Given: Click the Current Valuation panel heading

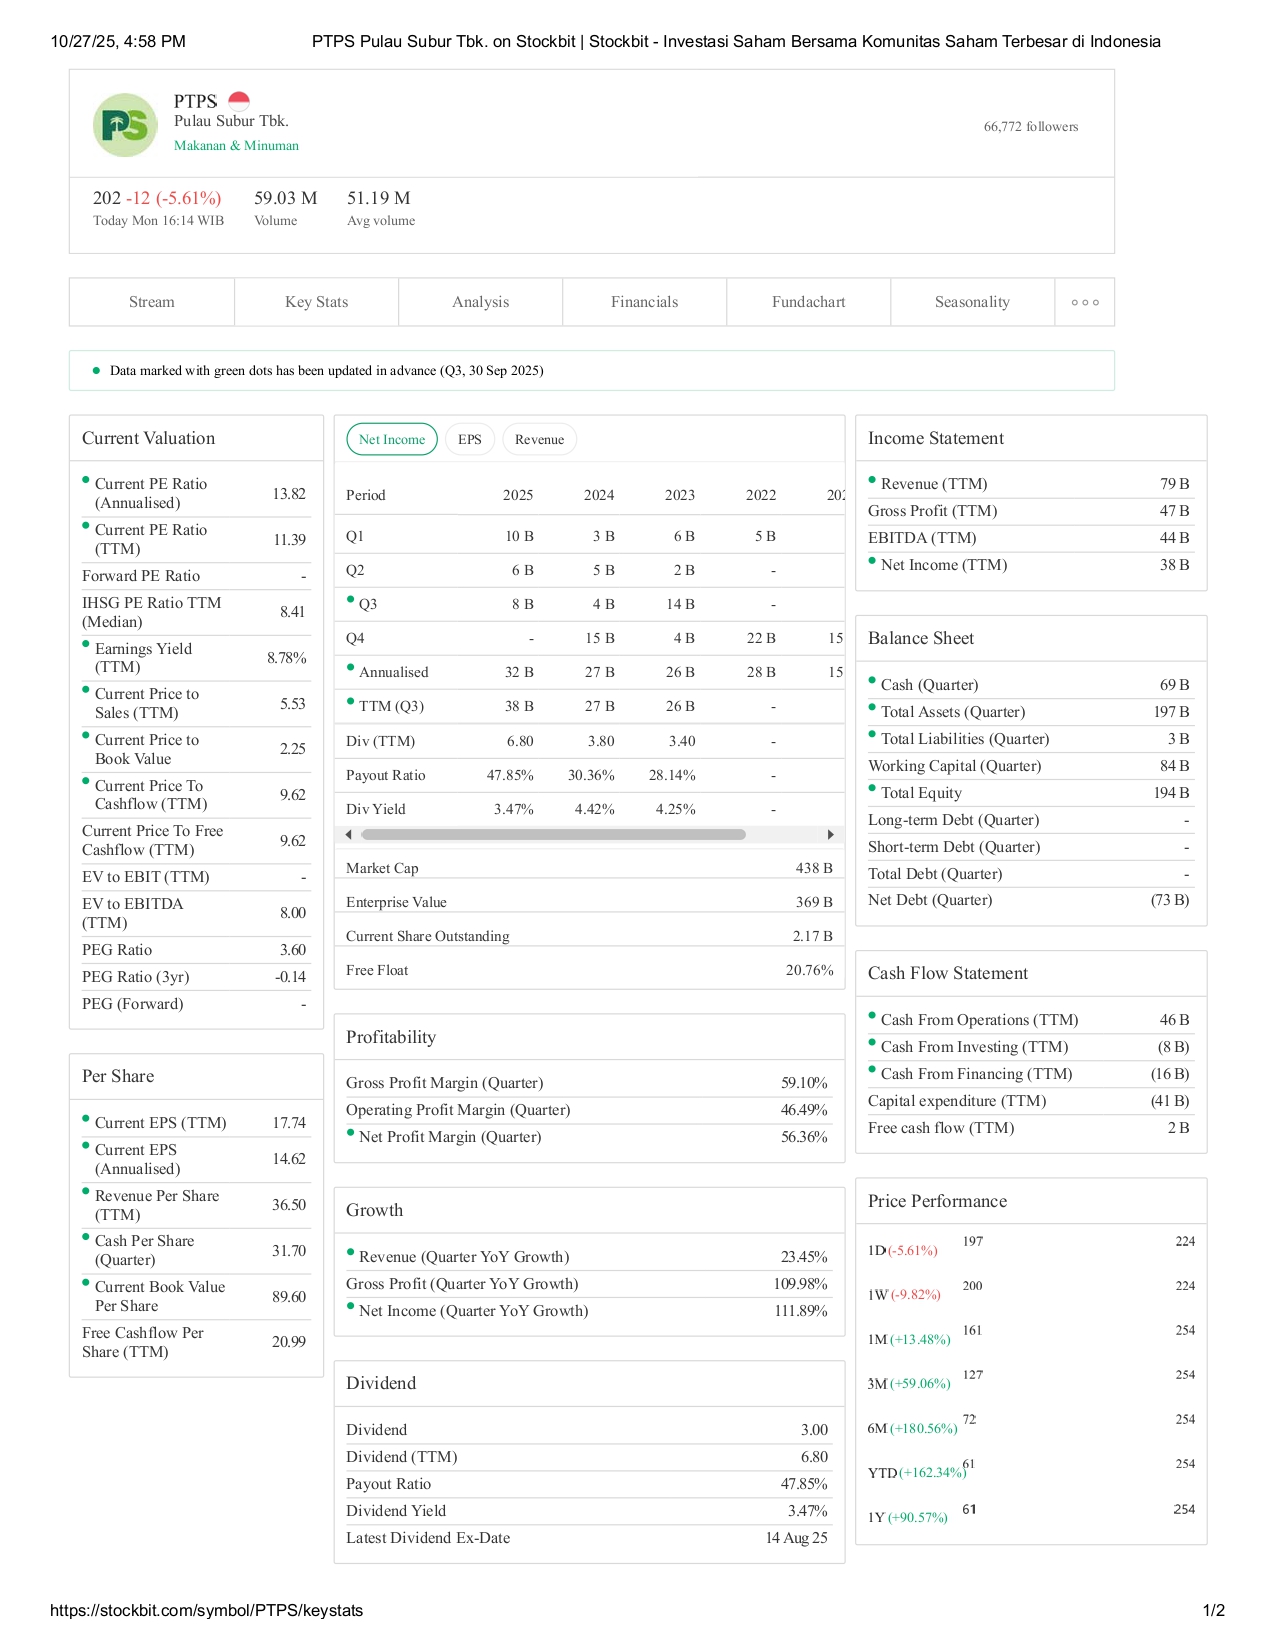Looking at the screenshot, I should pos(149,438).
